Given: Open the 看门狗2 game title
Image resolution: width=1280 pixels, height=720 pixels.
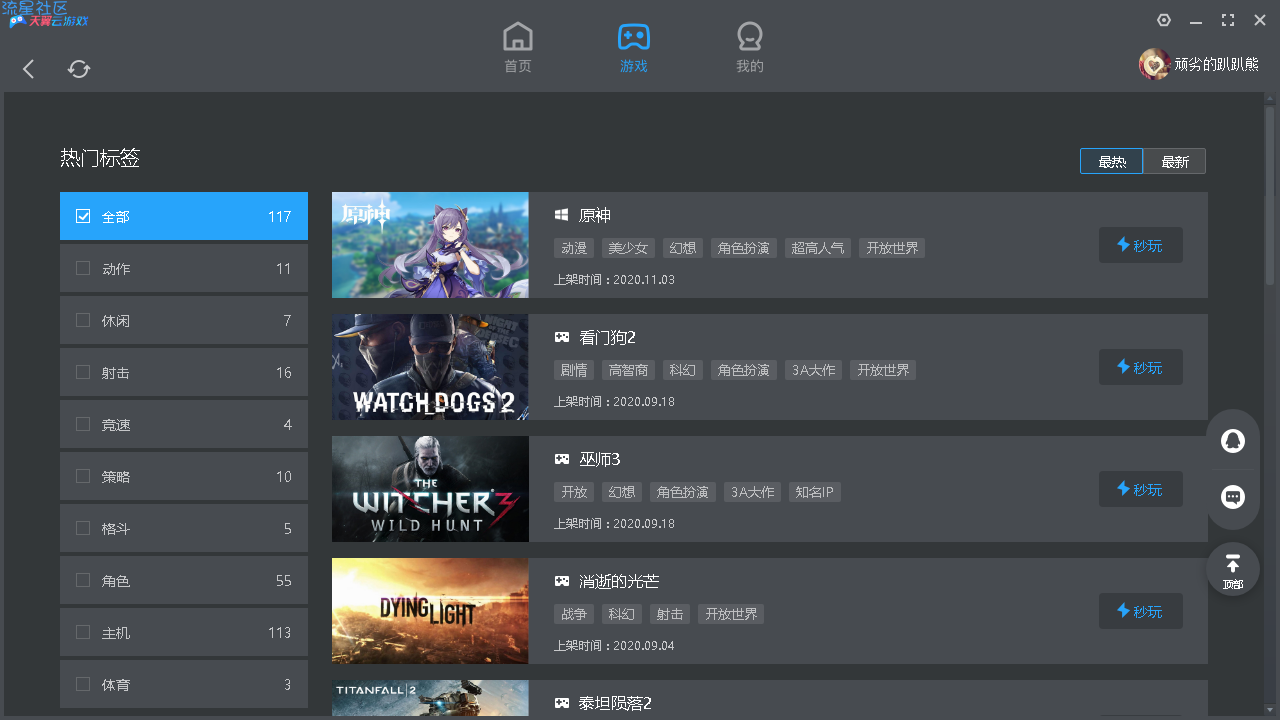Looking at the screenshot, I should 608,337.
